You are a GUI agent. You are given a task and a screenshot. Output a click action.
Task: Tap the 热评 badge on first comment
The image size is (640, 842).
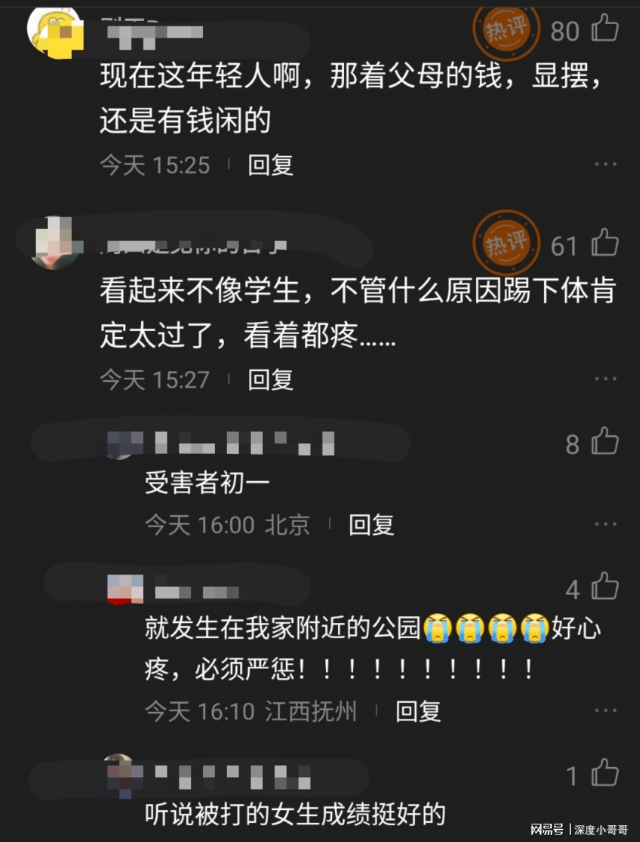pyautogui.click(x=506, y=30)
